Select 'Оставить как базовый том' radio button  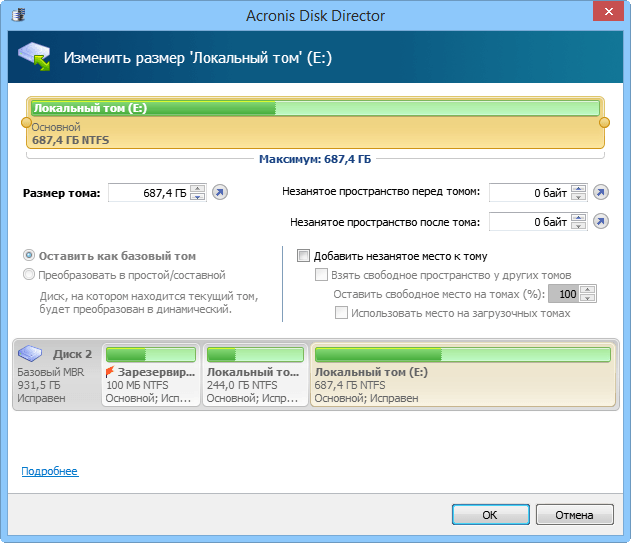click(29, 255)
